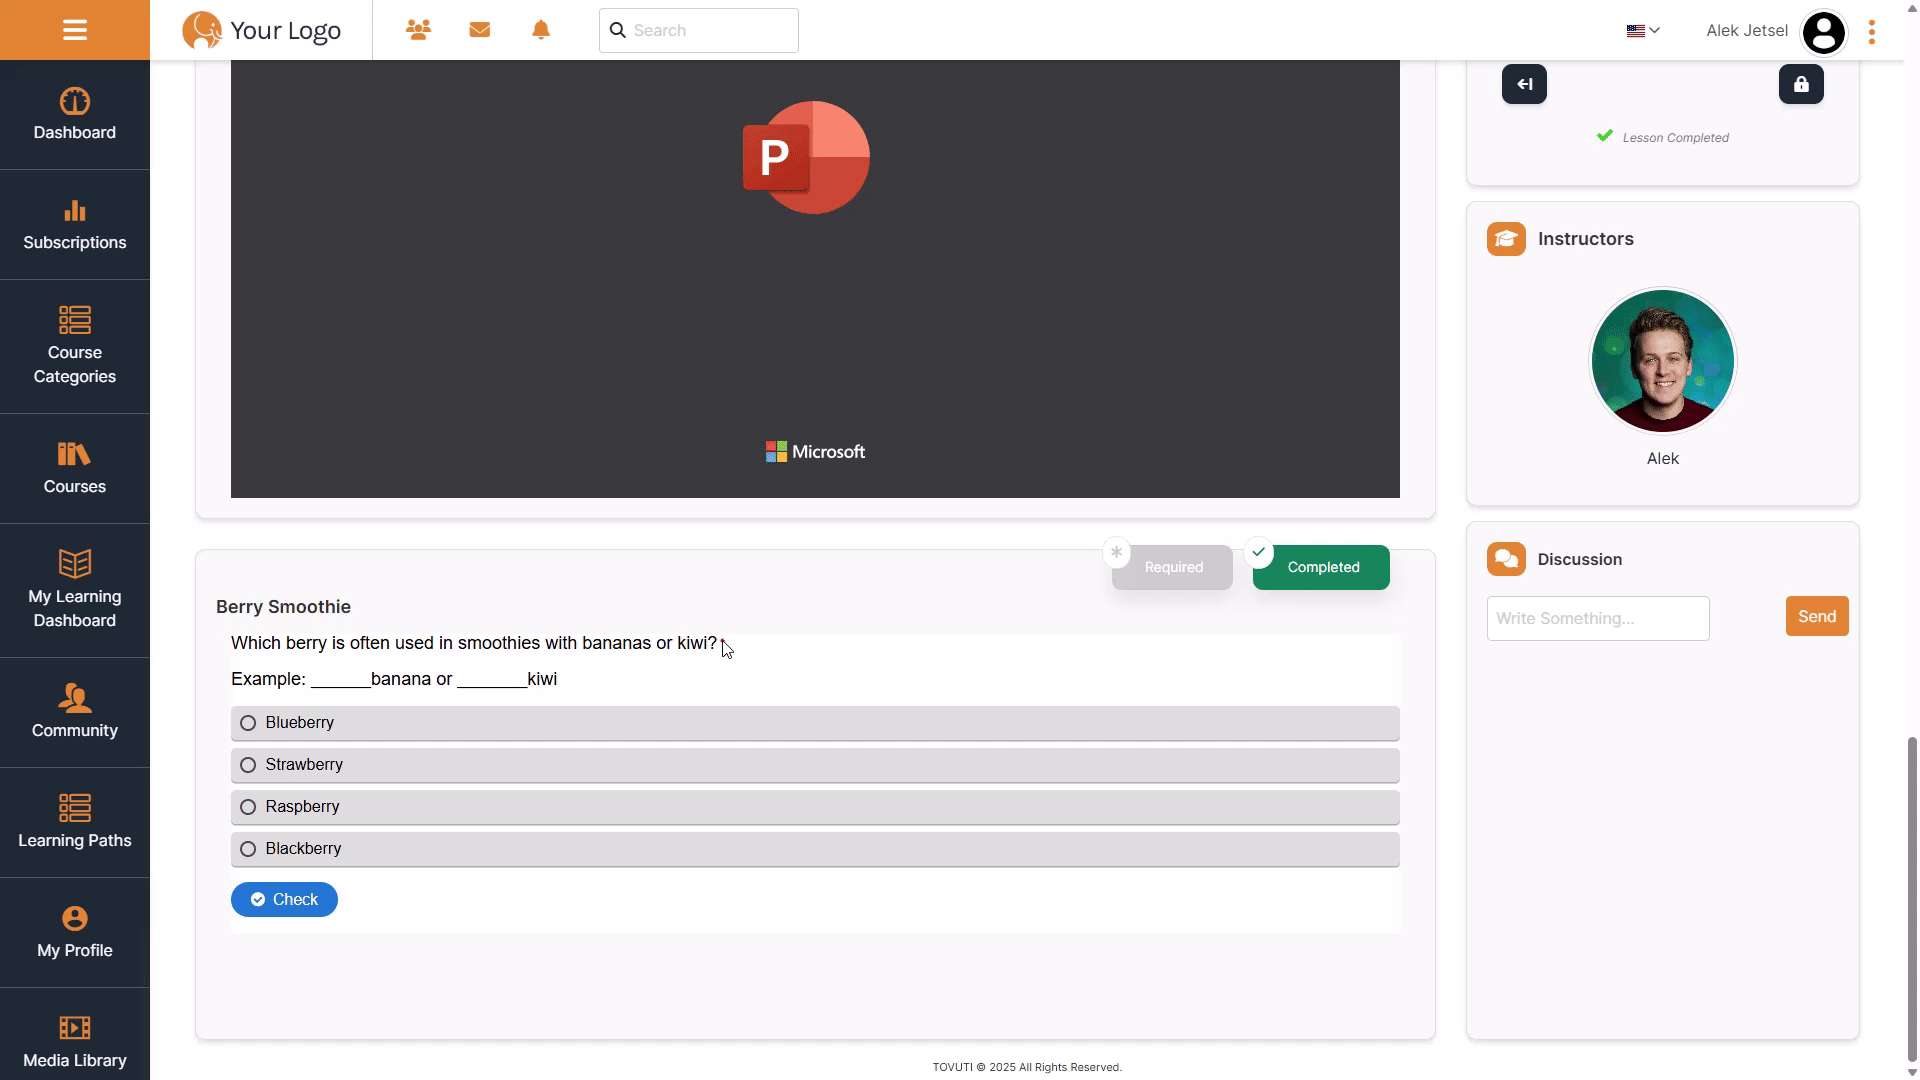Open the users group icon in header
Screen dimensions: 1920x1080
(418, 30)
